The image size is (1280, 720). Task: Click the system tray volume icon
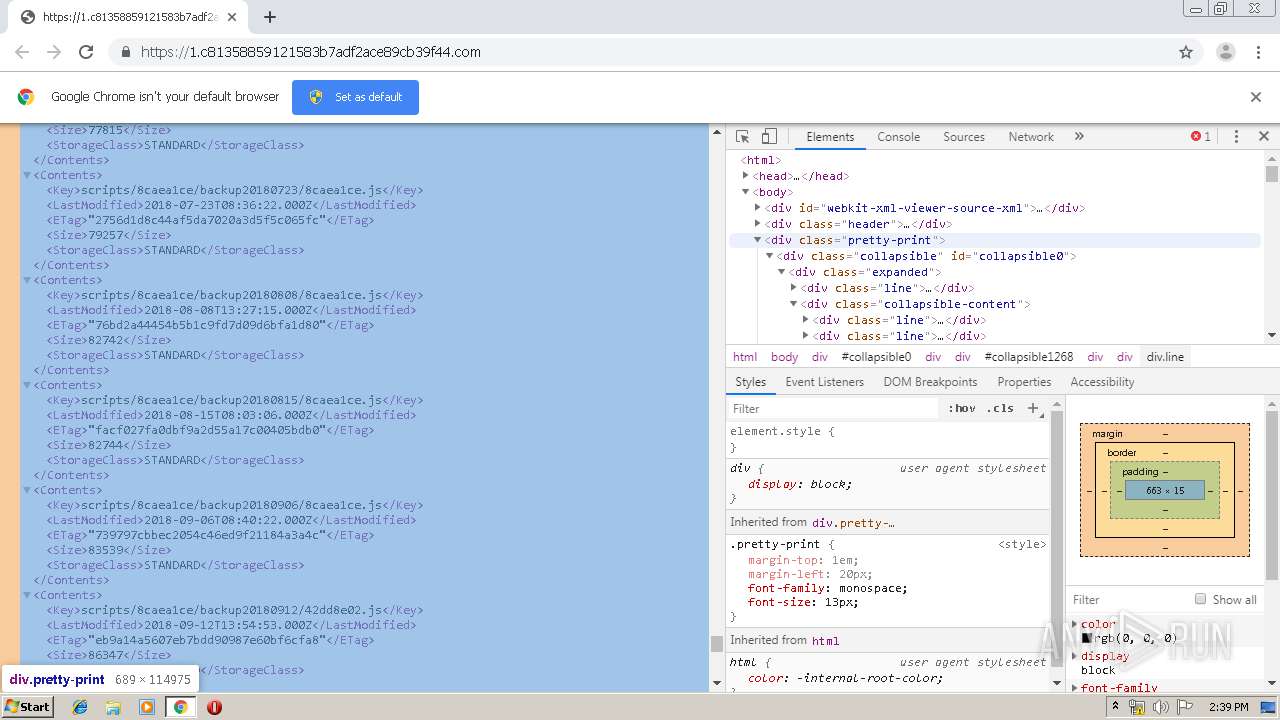point(1160,707)
